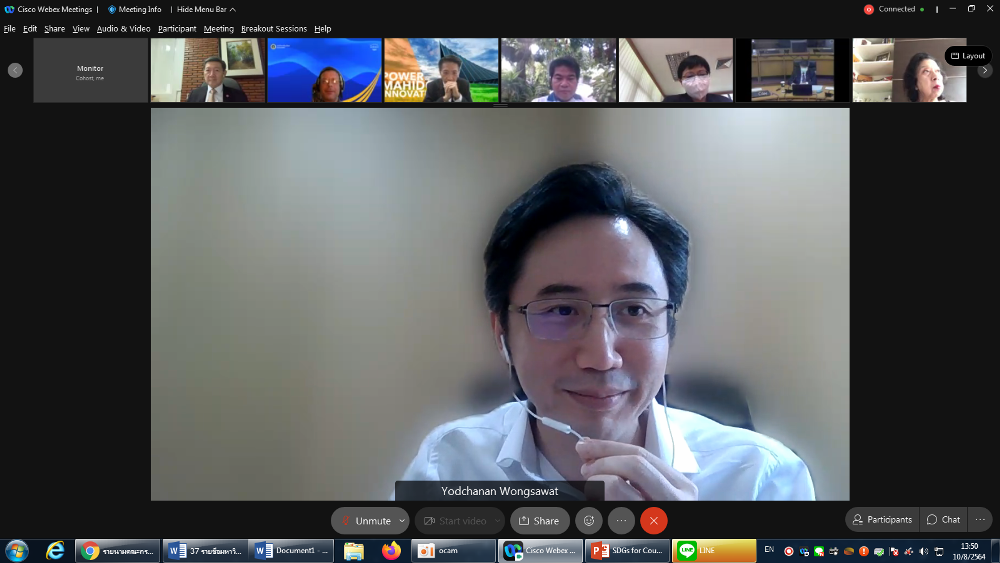The width and height of the screenshot is (1000, 563).
Task: Open more options in meeting controls
Action: tap(621, 521)
